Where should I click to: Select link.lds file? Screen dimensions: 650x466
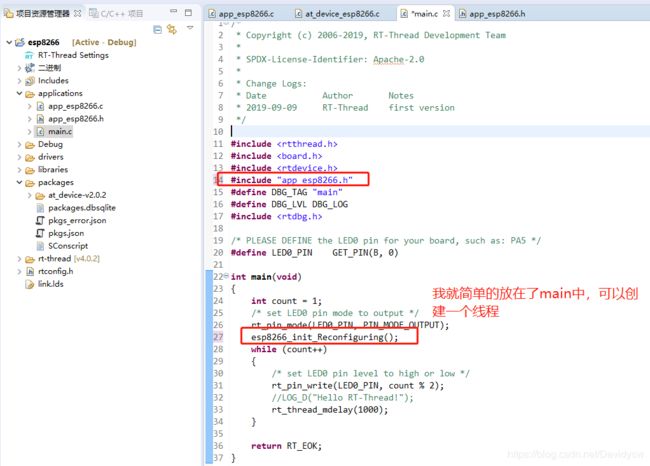point(51,284)
